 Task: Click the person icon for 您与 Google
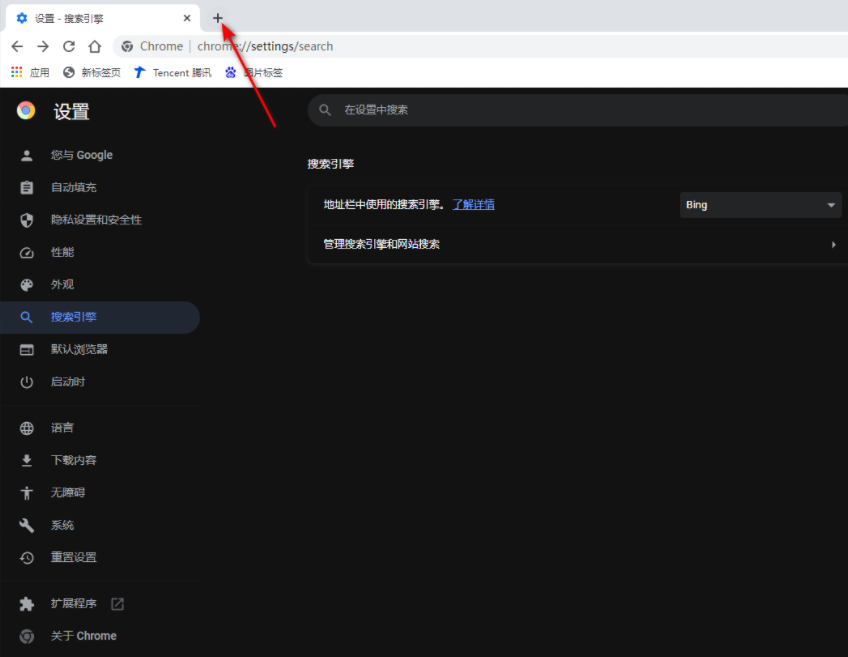pyautogui.click(x=26, y=156)
